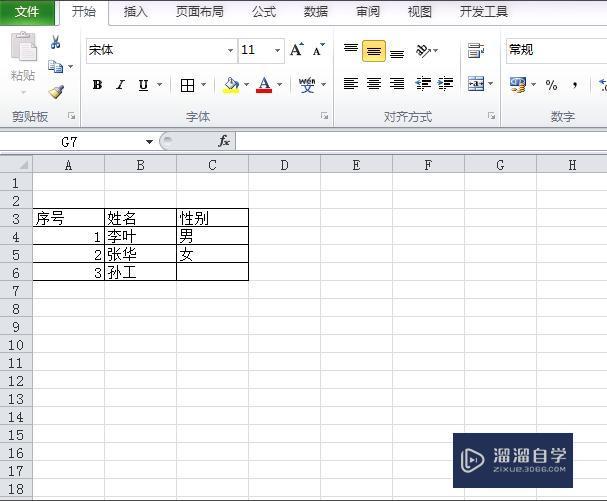Screen dimensions: 607x501
Task: Click the Cut scissors icon
Action: coord(55,42)
